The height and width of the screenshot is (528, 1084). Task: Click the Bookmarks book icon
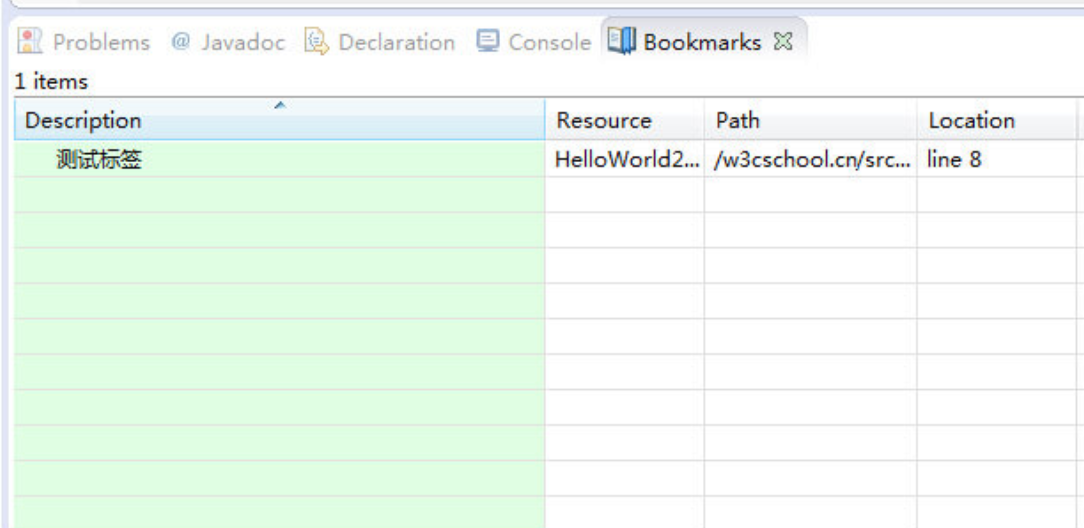click(622, 41)
